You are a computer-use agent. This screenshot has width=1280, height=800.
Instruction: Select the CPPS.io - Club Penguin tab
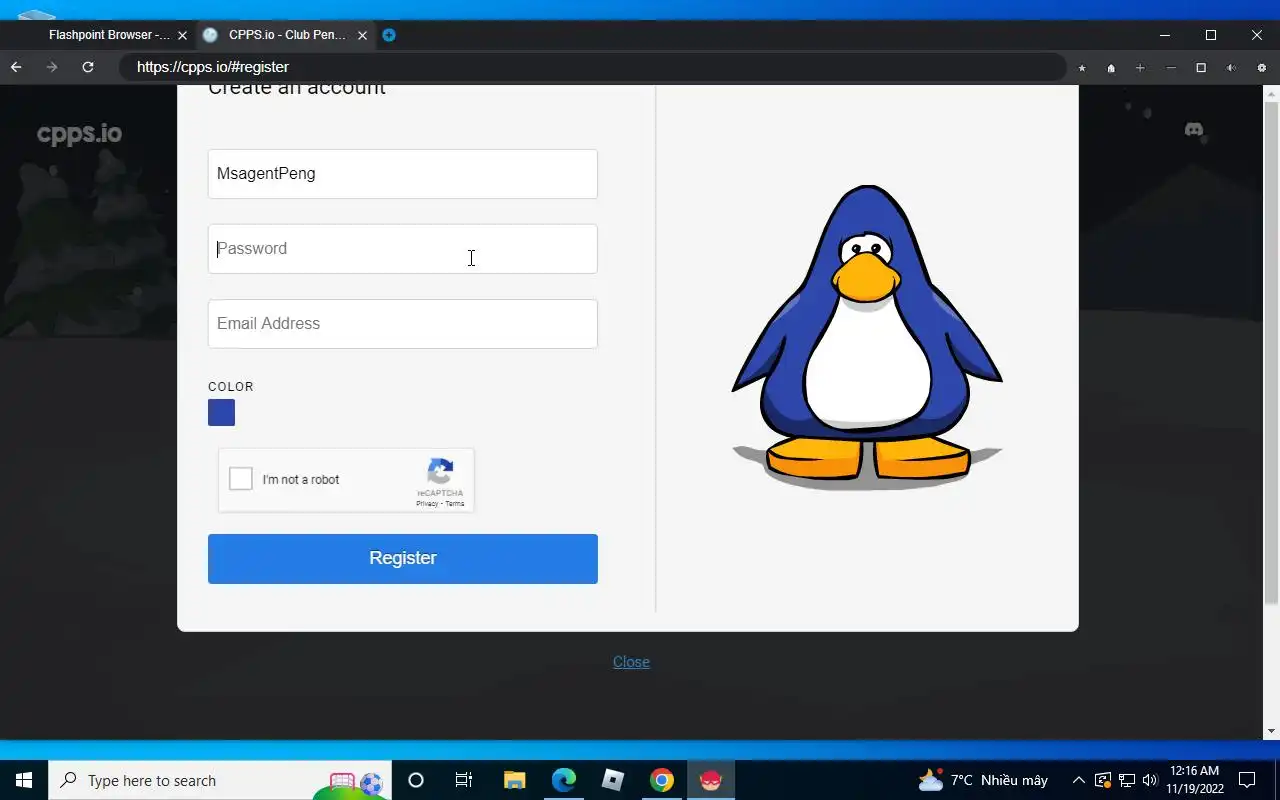point(285,35)
